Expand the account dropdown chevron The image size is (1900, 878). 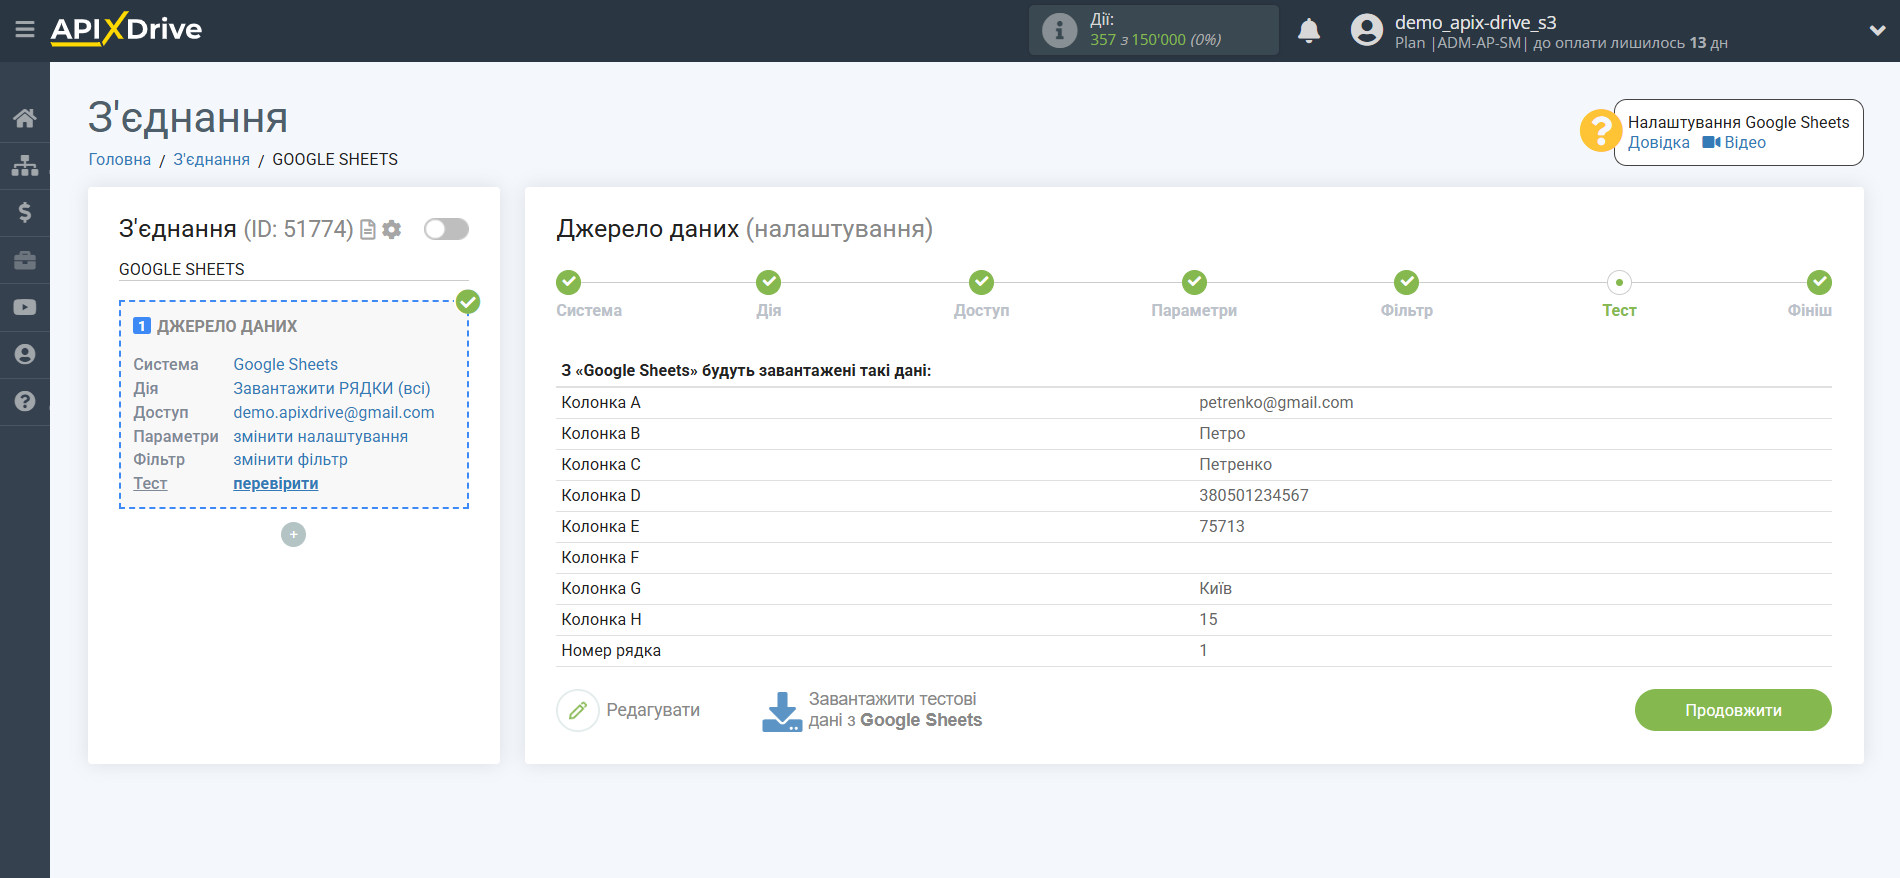[1877, 31]
